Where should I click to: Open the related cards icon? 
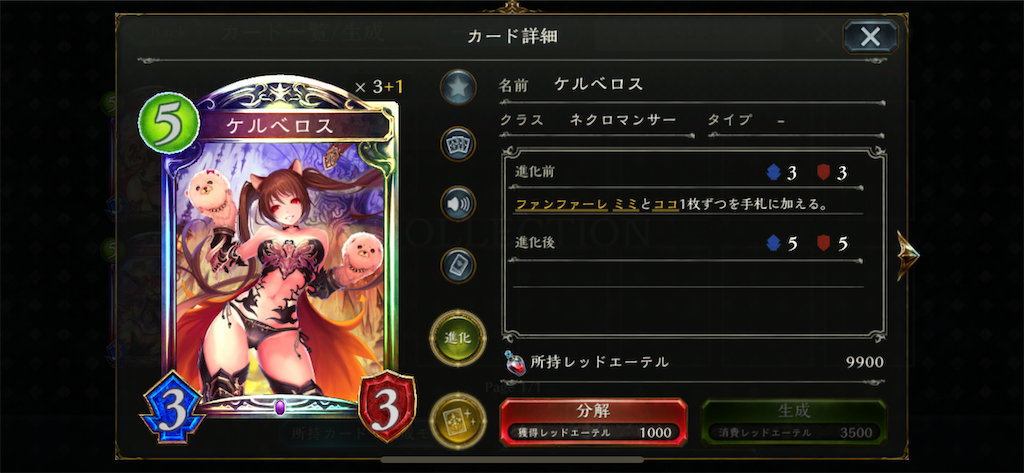458,144
